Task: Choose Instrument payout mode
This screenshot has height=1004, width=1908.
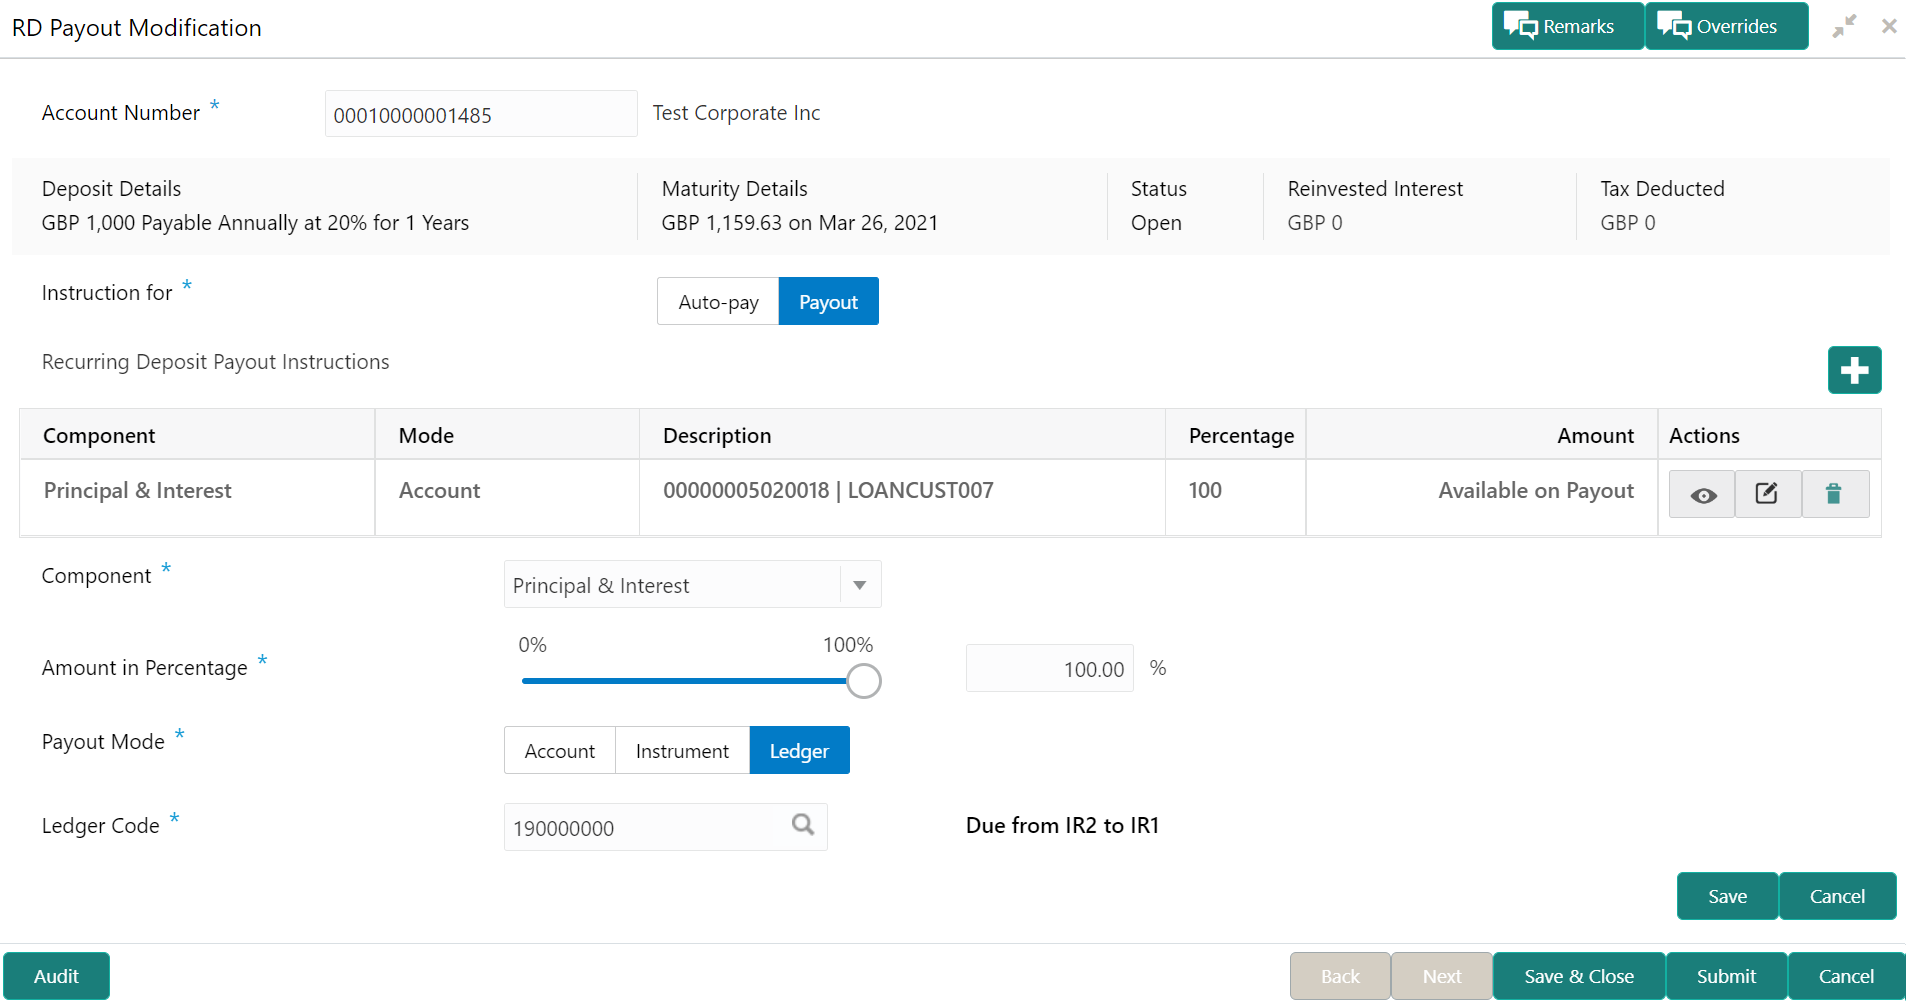Action: coord(682,750)
